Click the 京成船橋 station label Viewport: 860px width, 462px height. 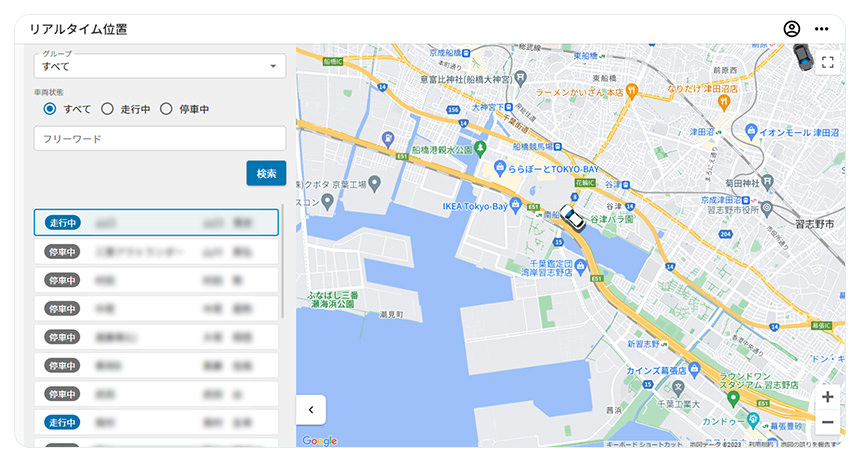coord(445,53)
